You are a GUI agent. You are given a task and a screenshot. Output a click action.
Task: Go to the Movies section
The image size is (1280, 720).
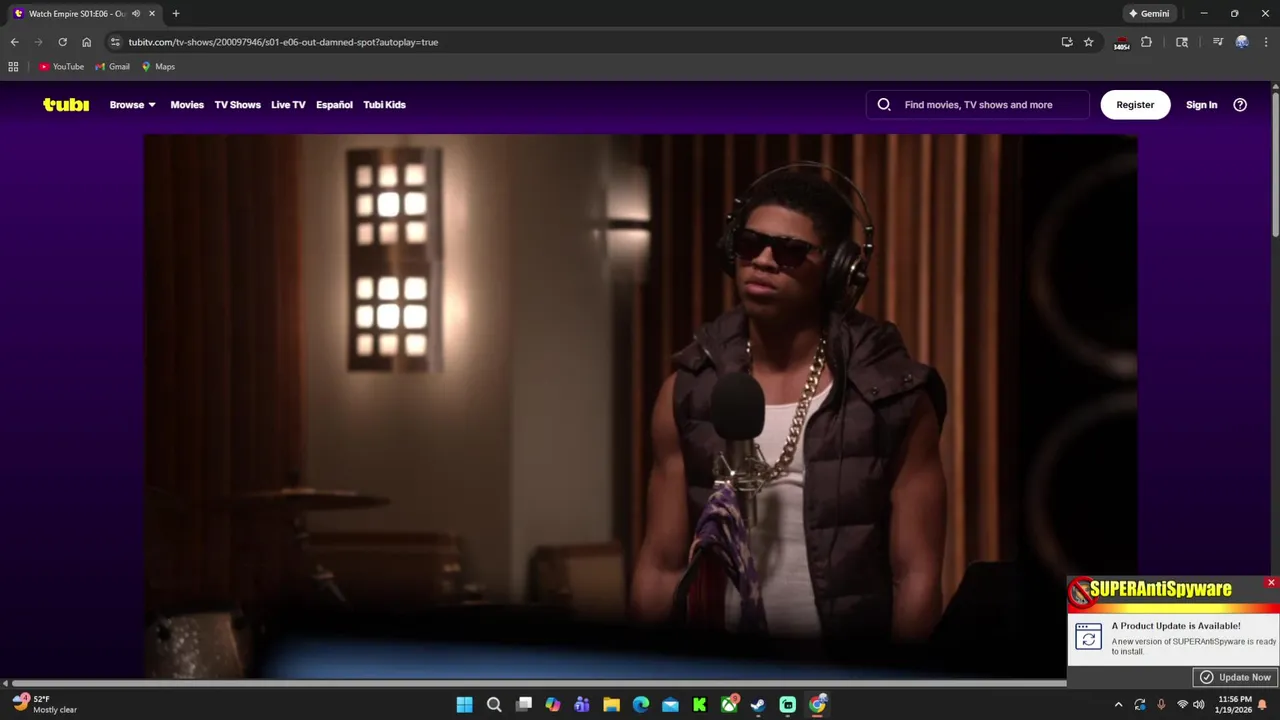[x=187, y=104]
